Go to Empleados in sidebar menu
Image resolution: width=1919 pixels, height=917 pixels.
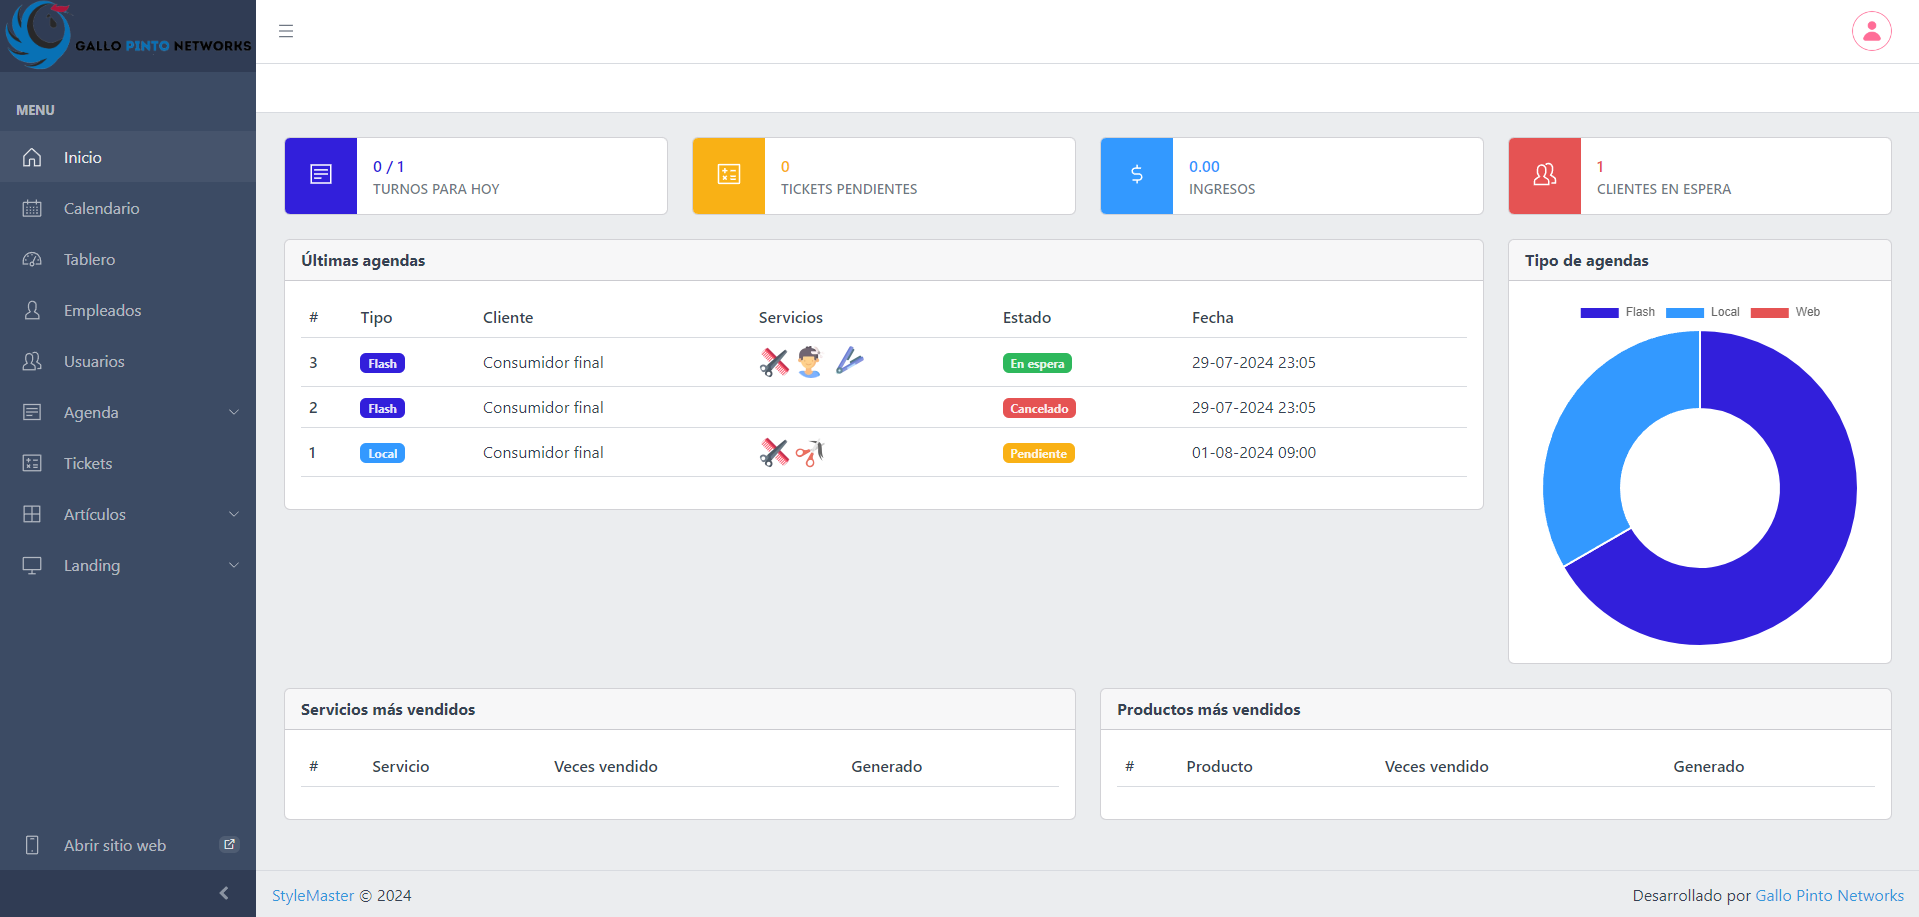pyautogui.click(x=102, y=310)
